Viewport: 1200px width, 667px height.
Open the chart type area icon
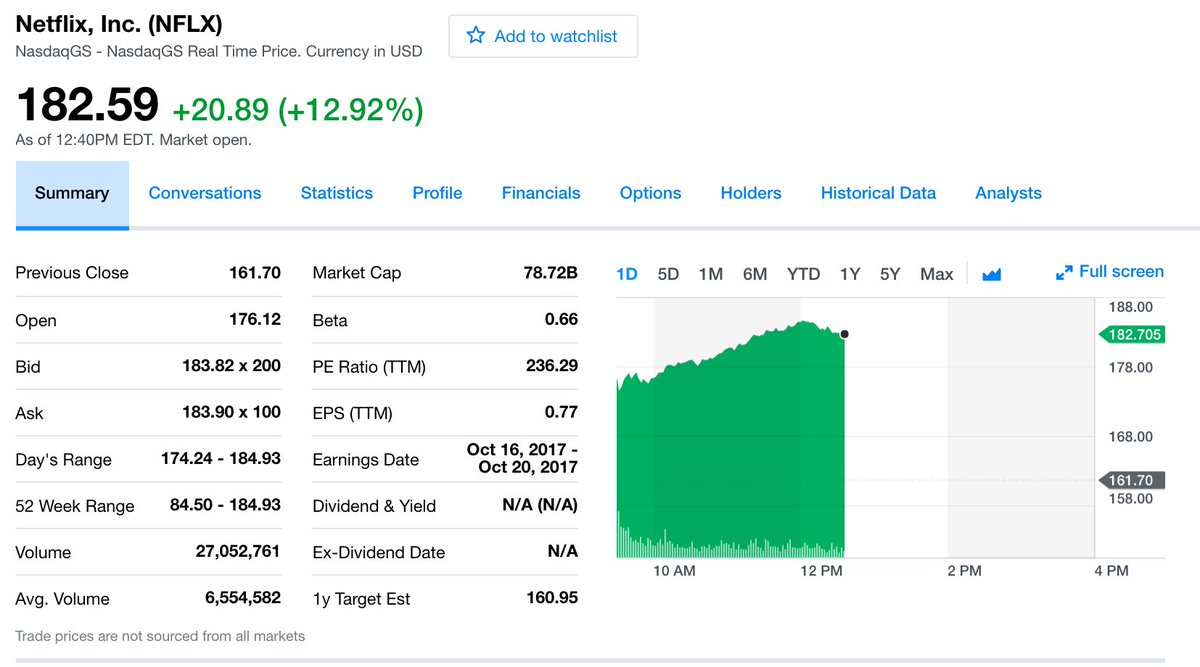pyautogui.click(x=991, y=274)
